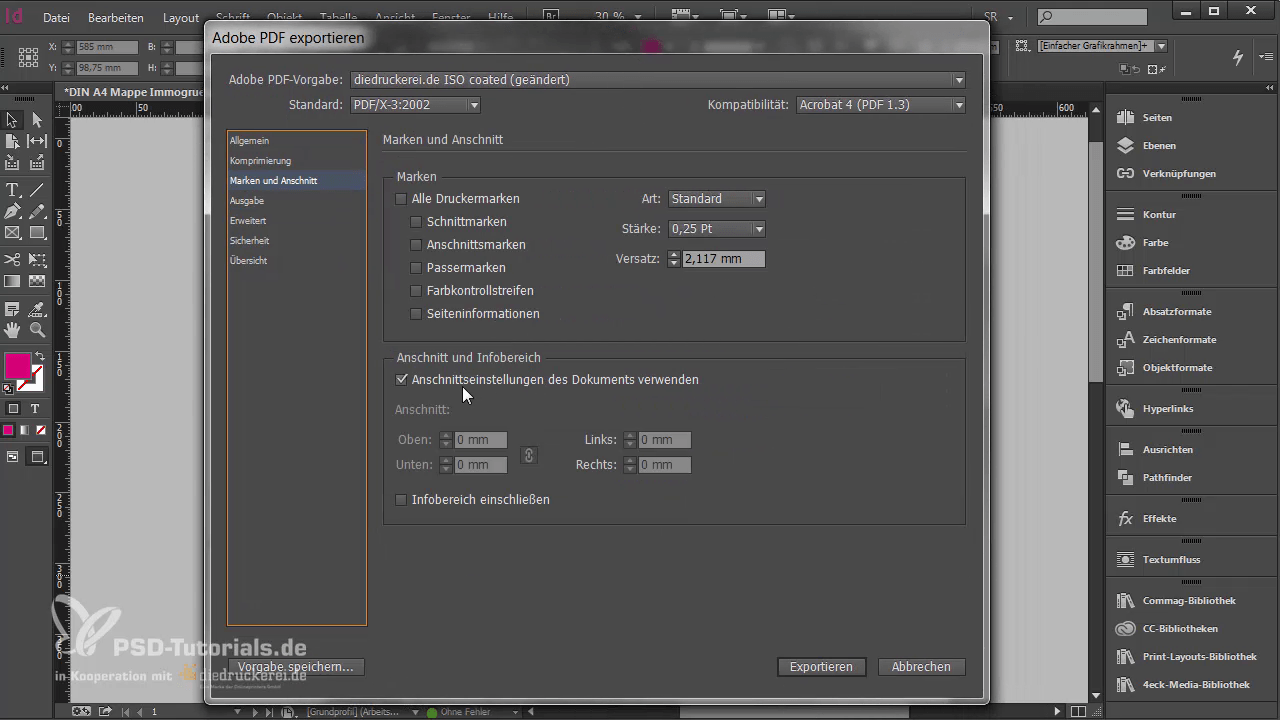
Task: Select the Gap tool
Action: [37, 142]
